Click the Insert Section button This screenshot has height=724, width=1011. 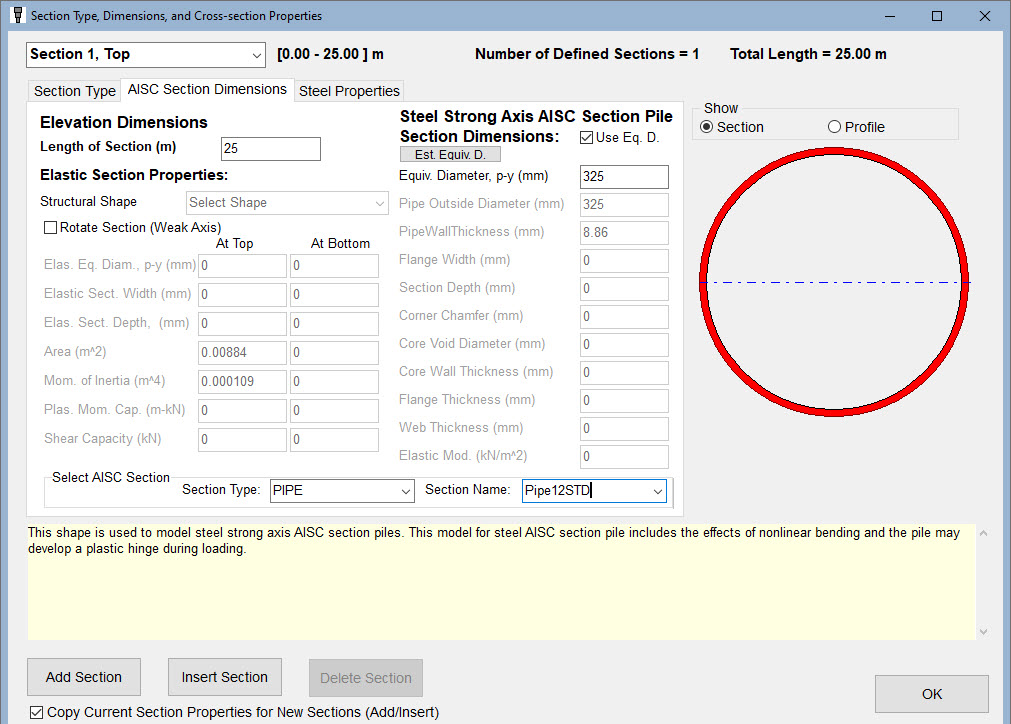[x=224, y=677]
